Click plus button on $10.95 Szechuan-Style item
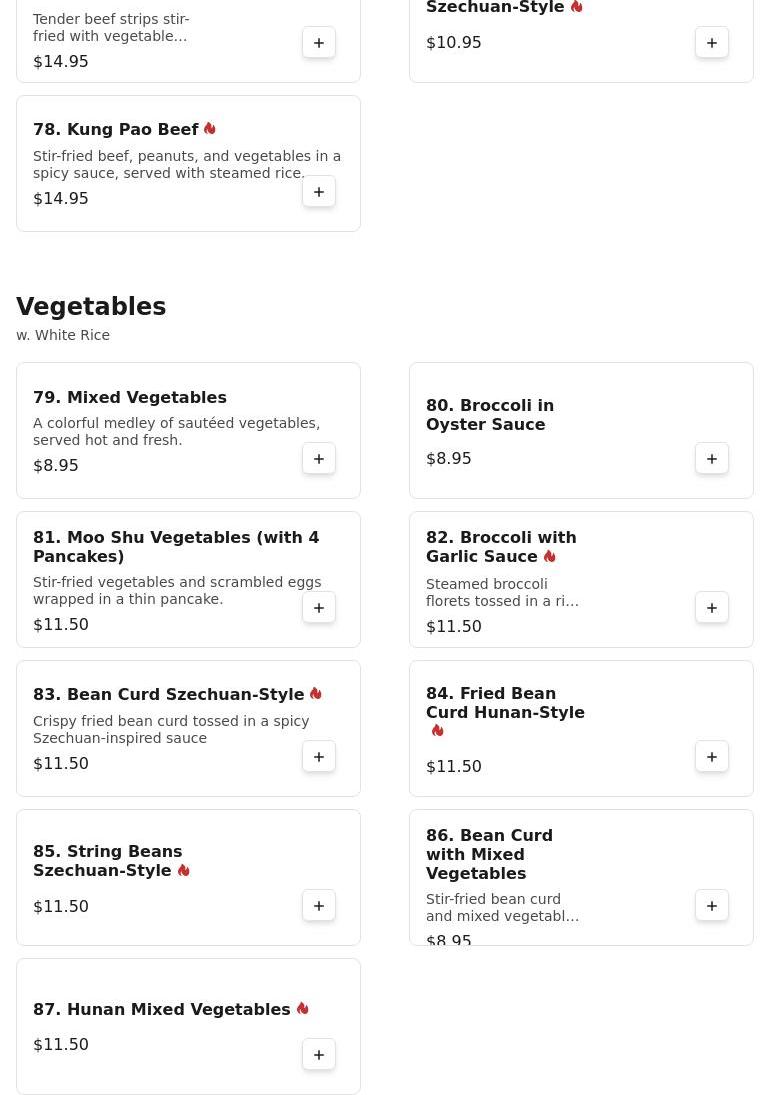The width and height of the screenshot is (770, 1095). [x=711, y=43]
